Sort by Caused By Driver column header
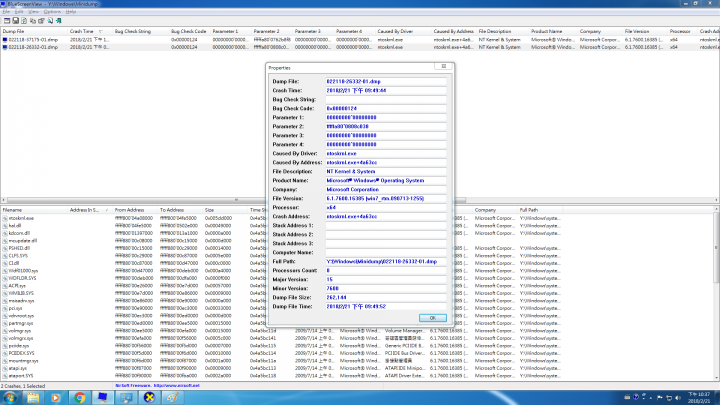 pos(403,31)
